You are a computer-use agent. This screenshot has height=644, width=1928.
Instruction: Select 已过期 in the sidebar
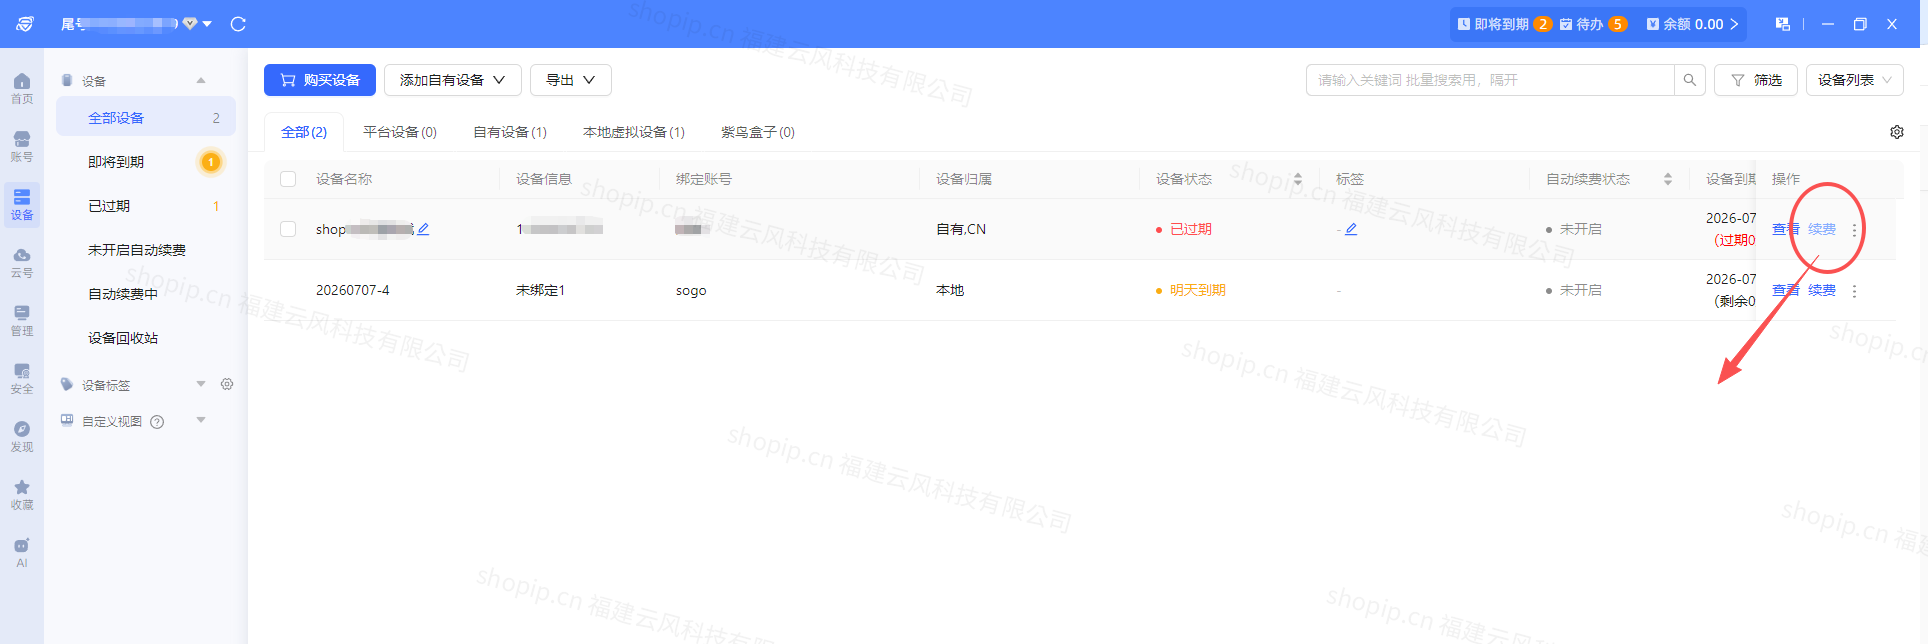coord(146,206)
